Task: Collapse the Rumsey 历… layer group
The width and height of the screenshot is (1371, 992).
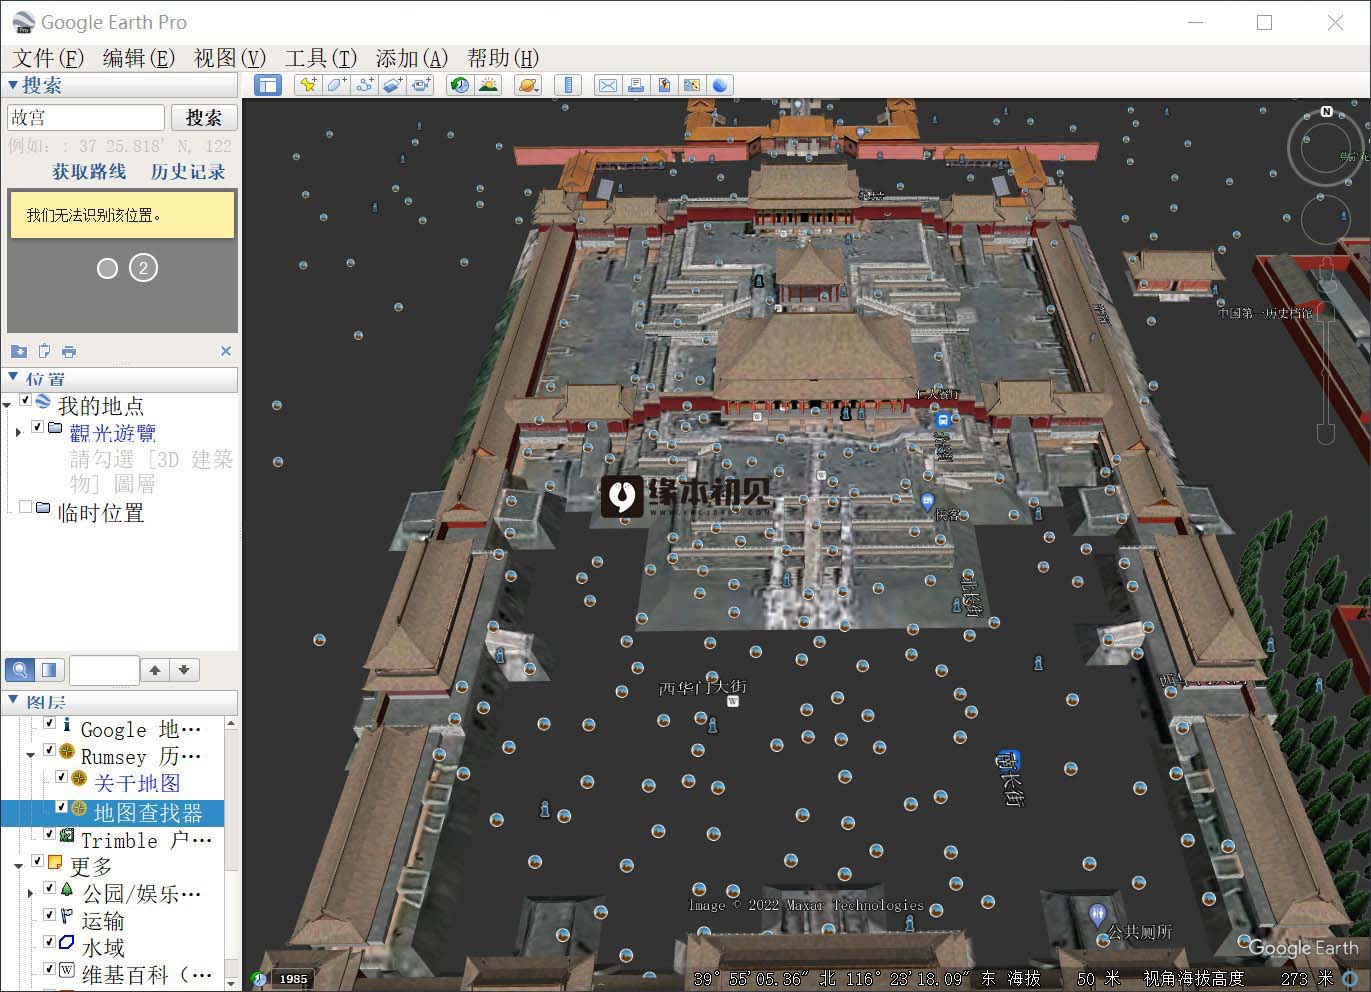Action: click(x=30, y=755)
